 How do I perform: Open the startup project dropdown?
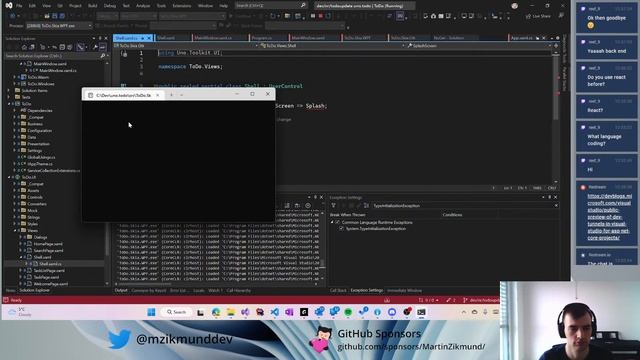tap(192, 16)
